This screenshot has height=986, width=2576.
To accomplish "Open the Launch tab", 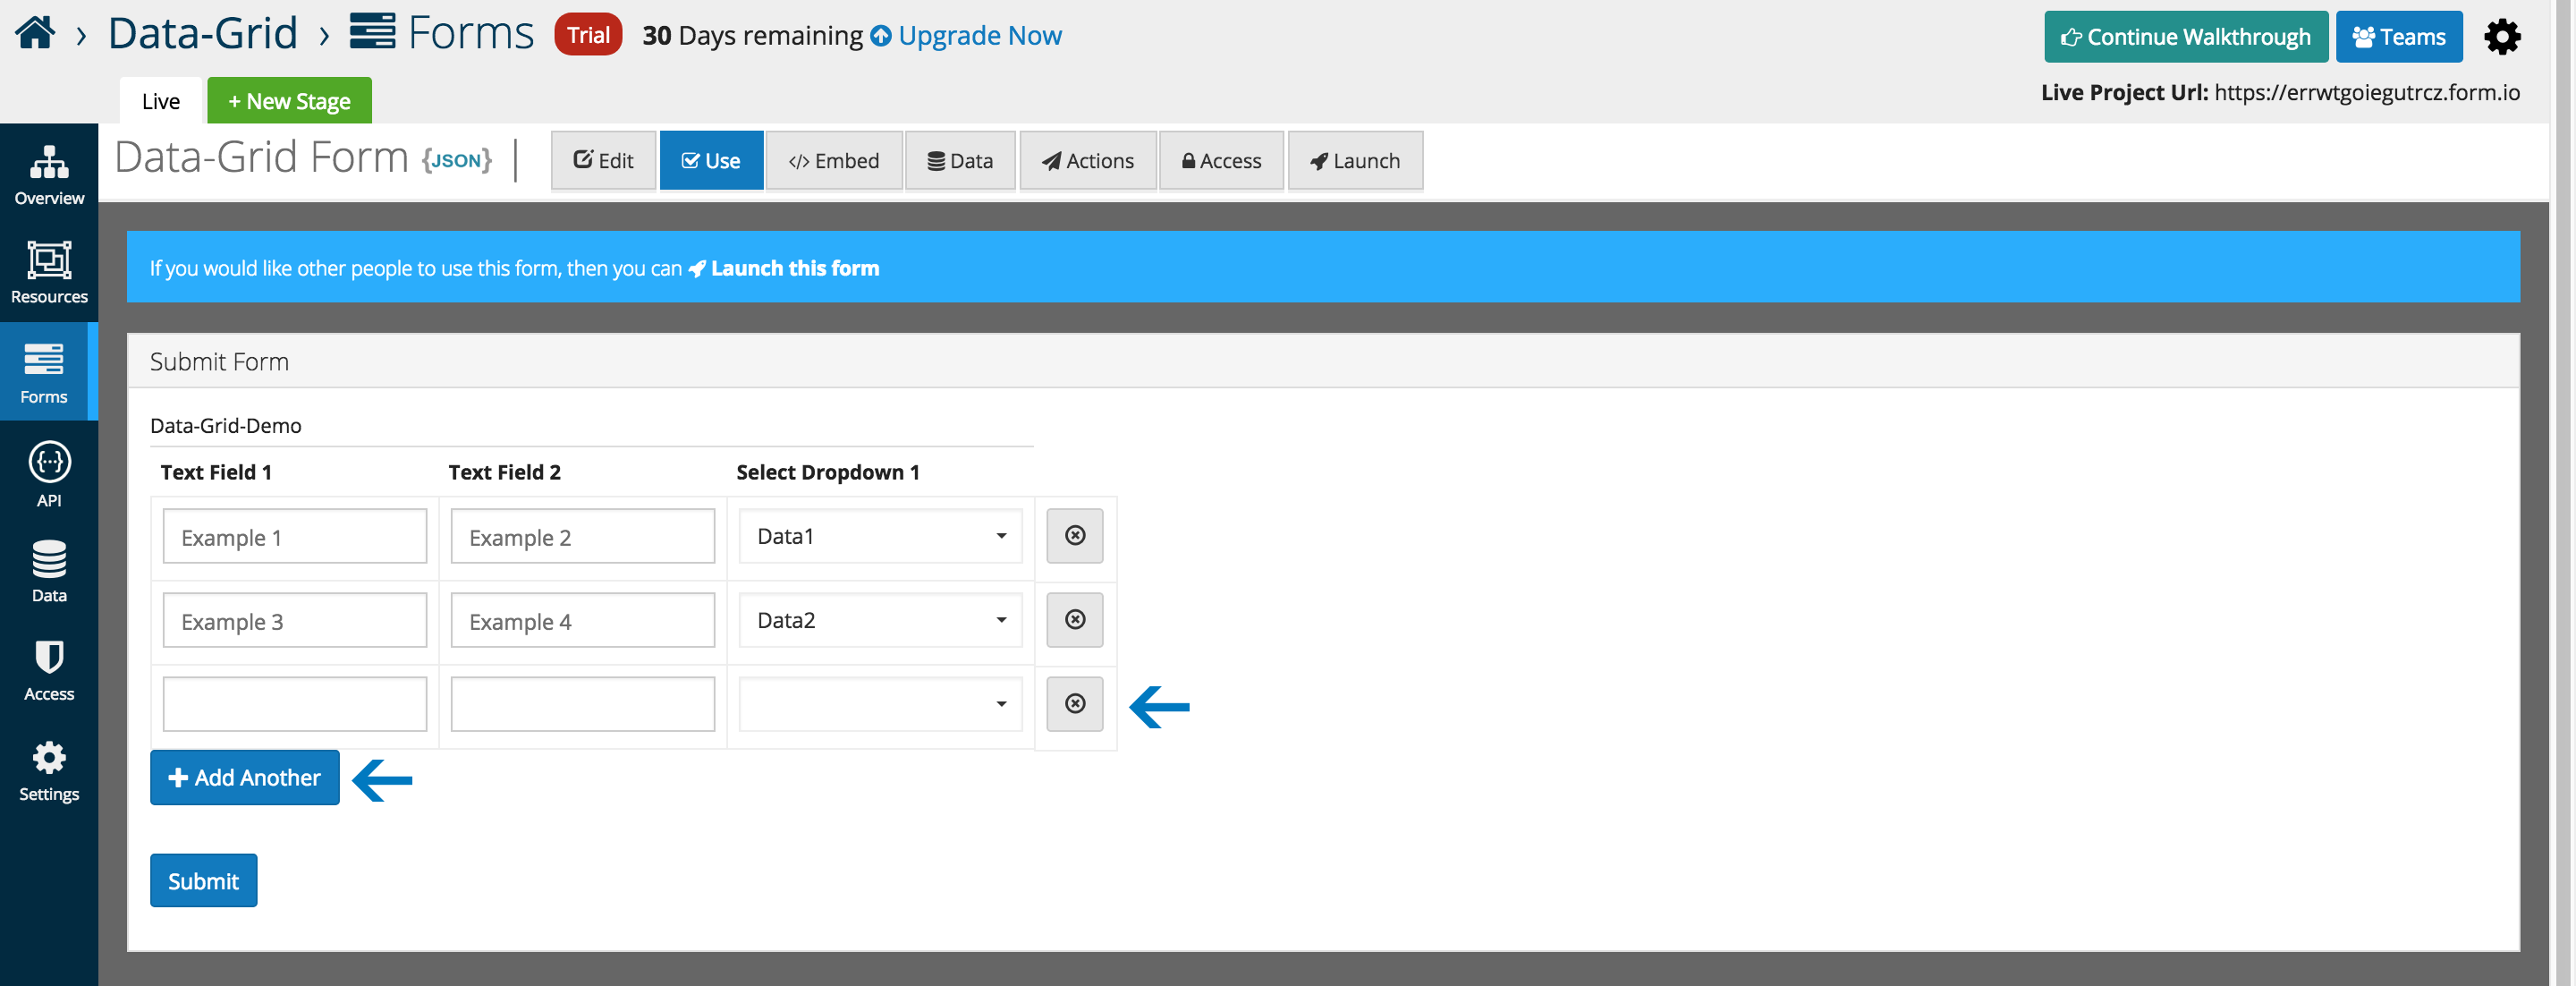I will (1355, 160).
